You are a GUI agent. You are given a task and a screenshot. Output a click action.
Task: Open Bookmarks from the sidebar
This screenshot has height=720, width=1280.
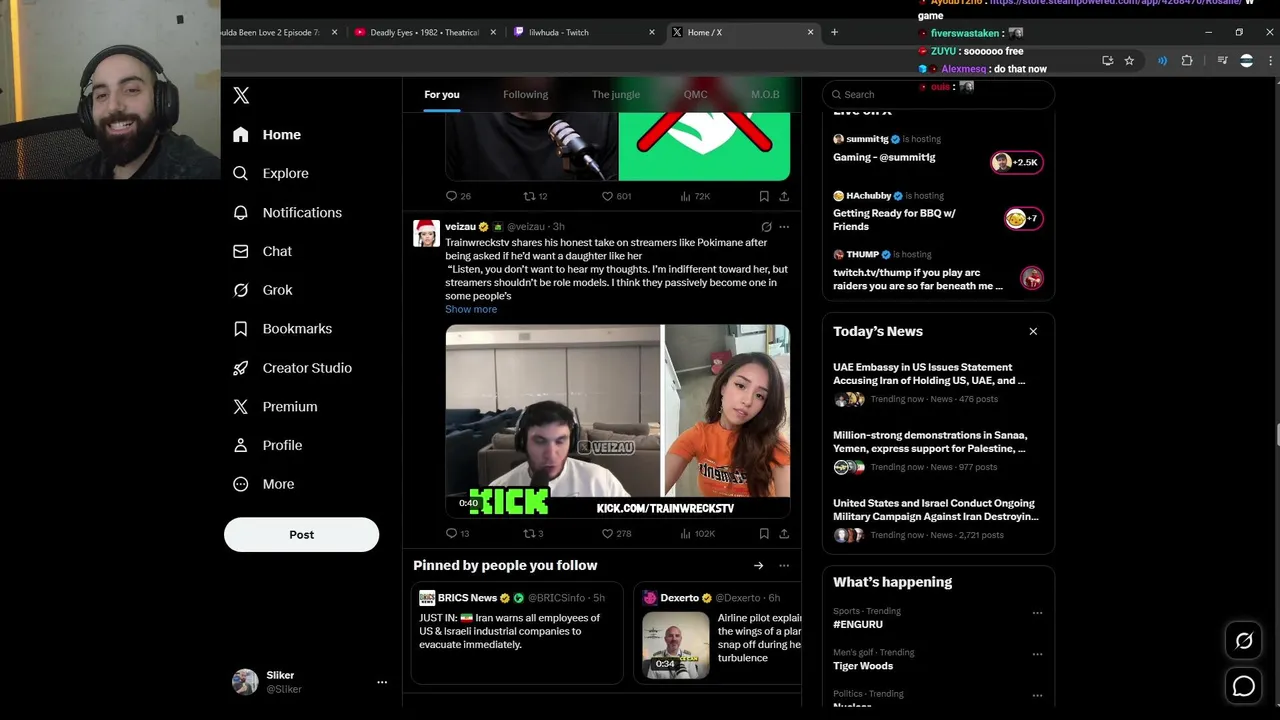(x=282, y=328)
